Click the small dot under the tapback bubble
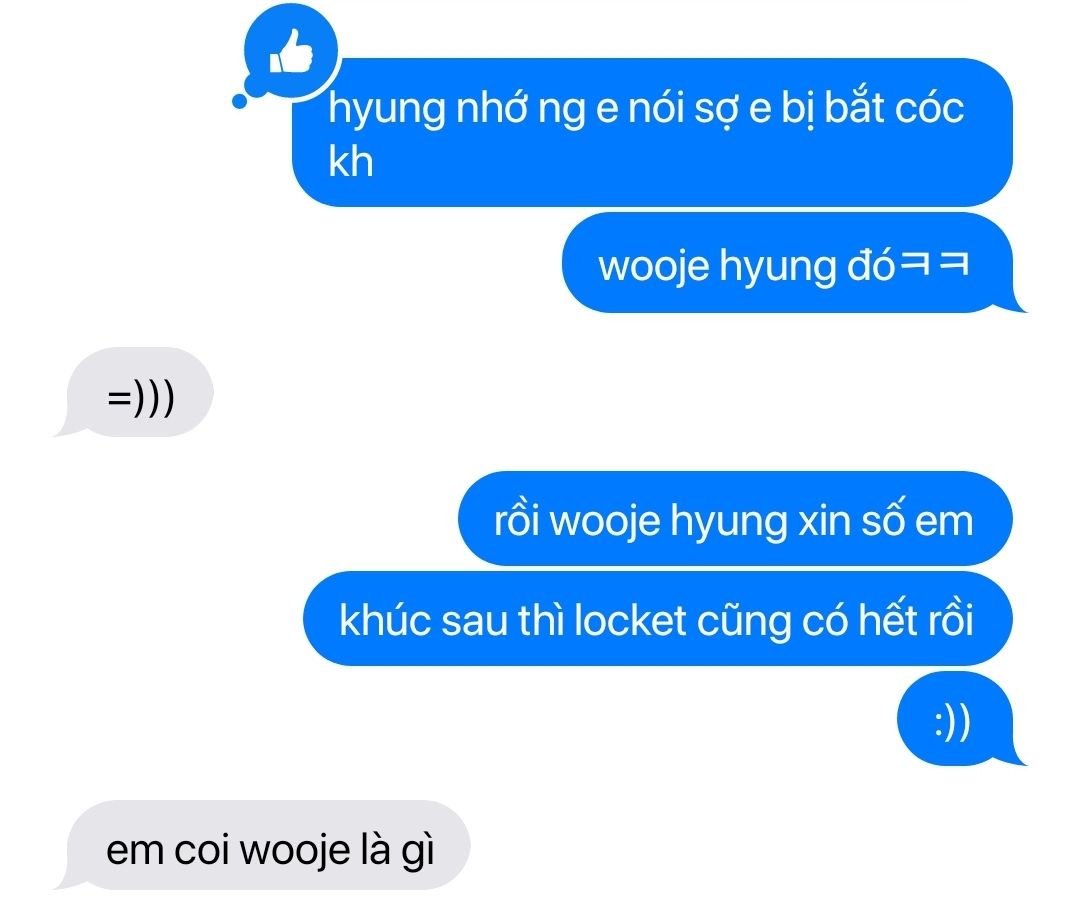This screenshot has height=911, width=1080. (240, 101)
